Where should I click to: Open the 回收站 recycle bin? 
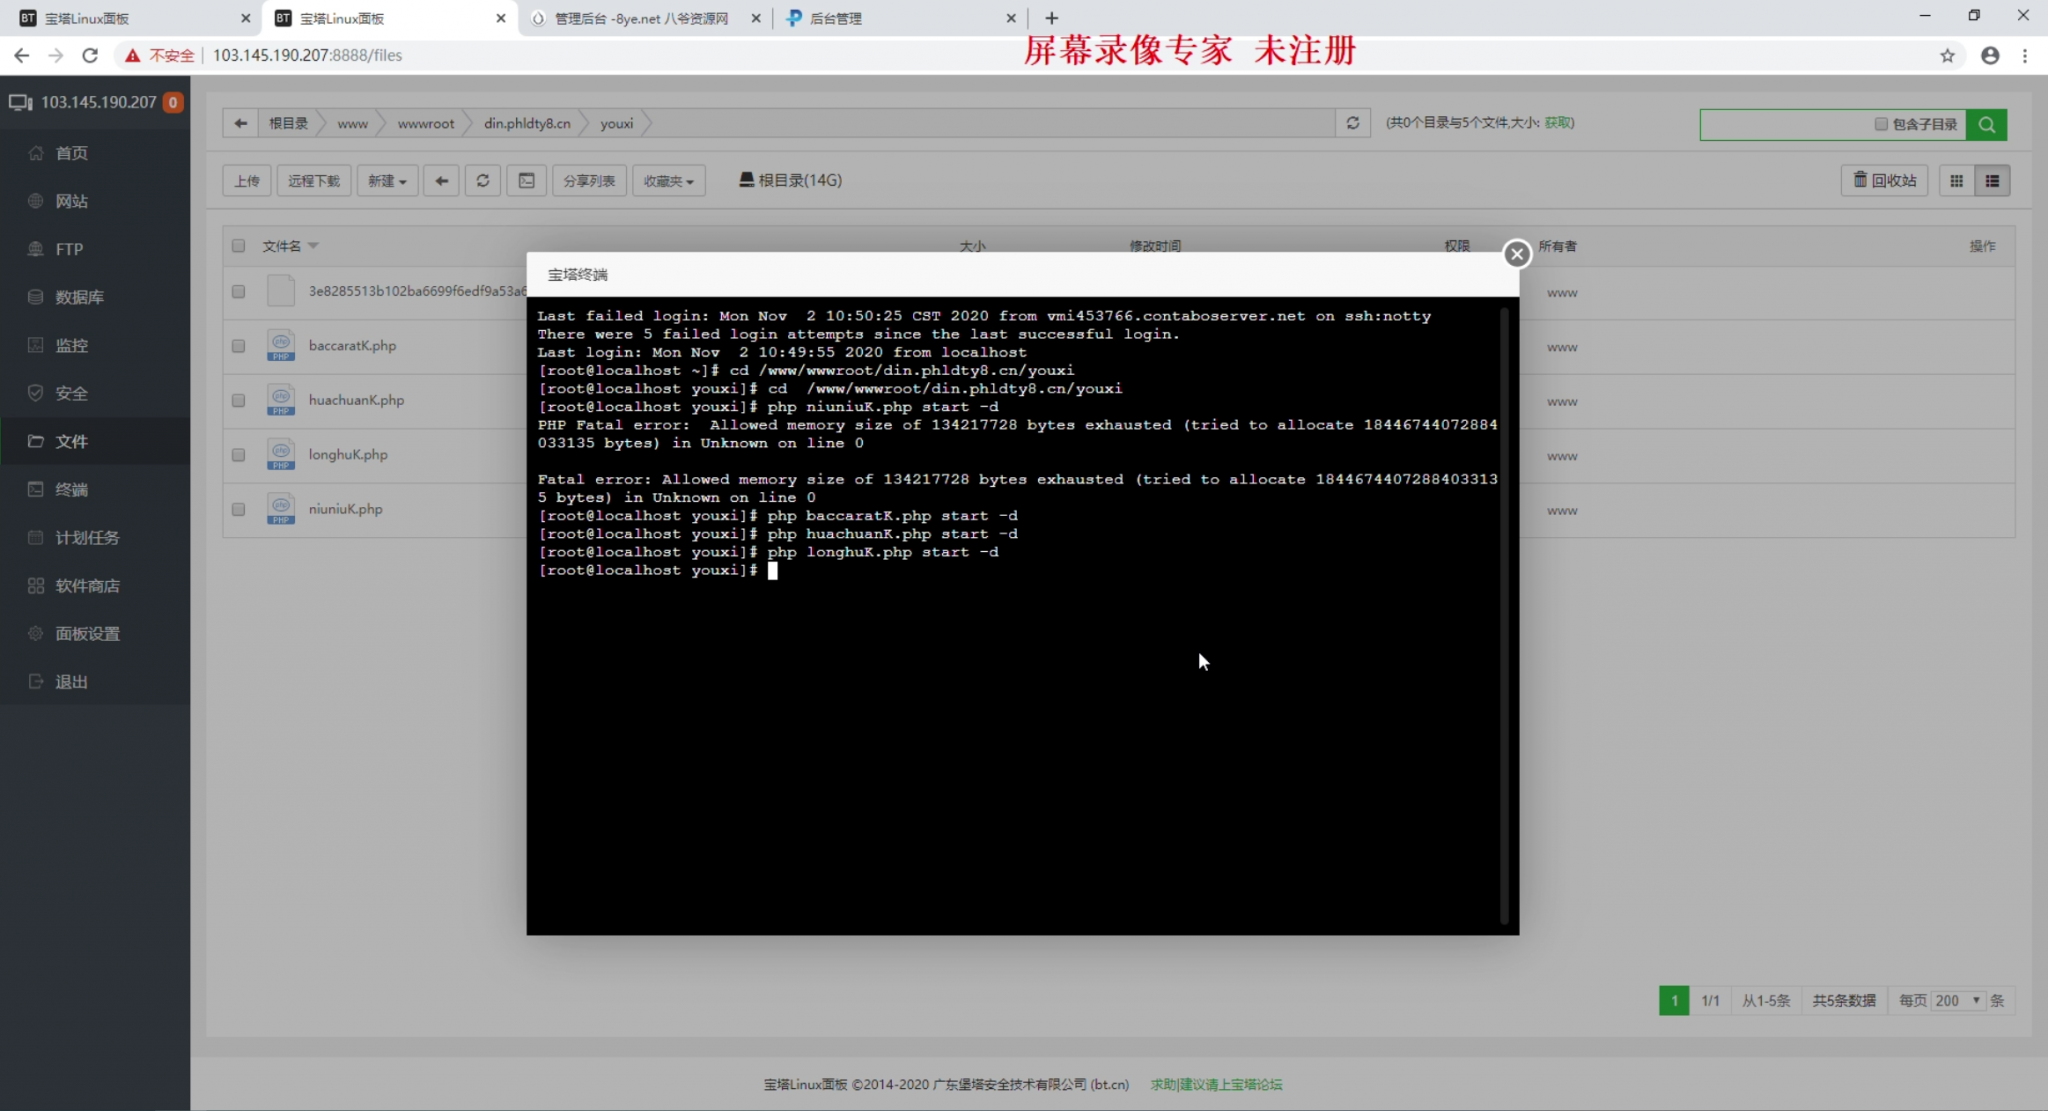1884,181
